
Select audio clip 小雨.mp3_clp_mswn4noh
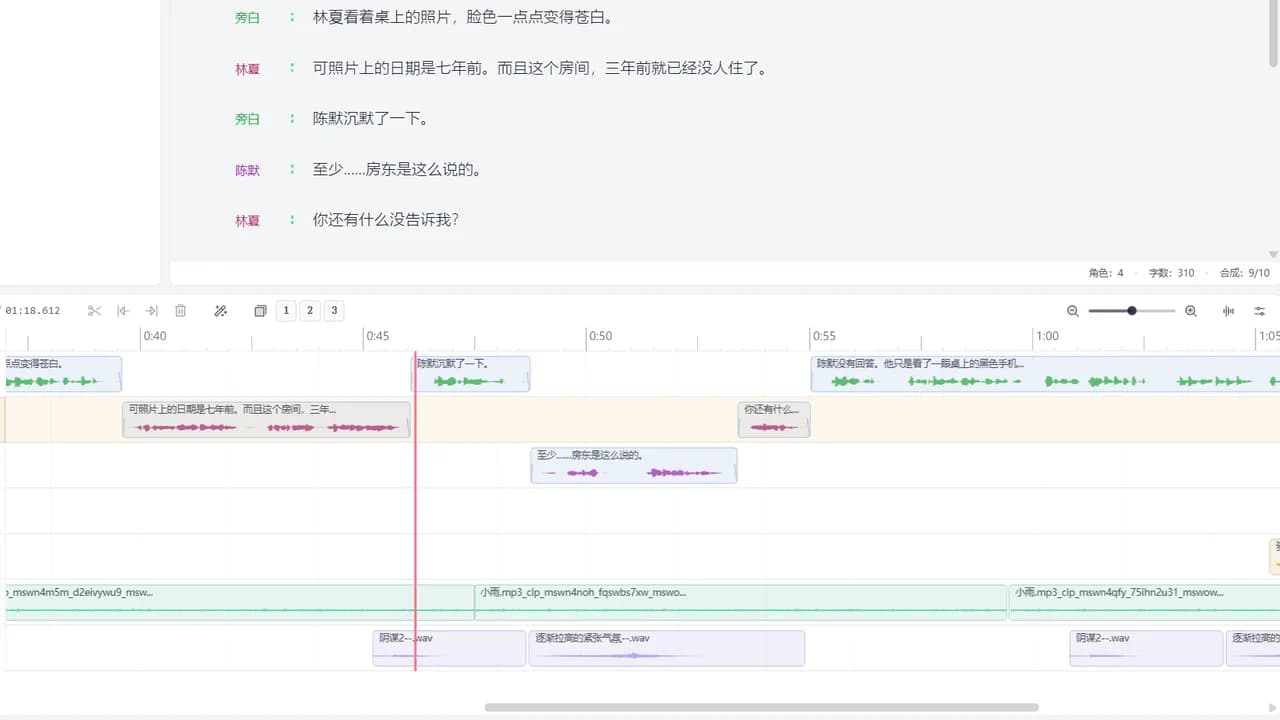(740, 602)
